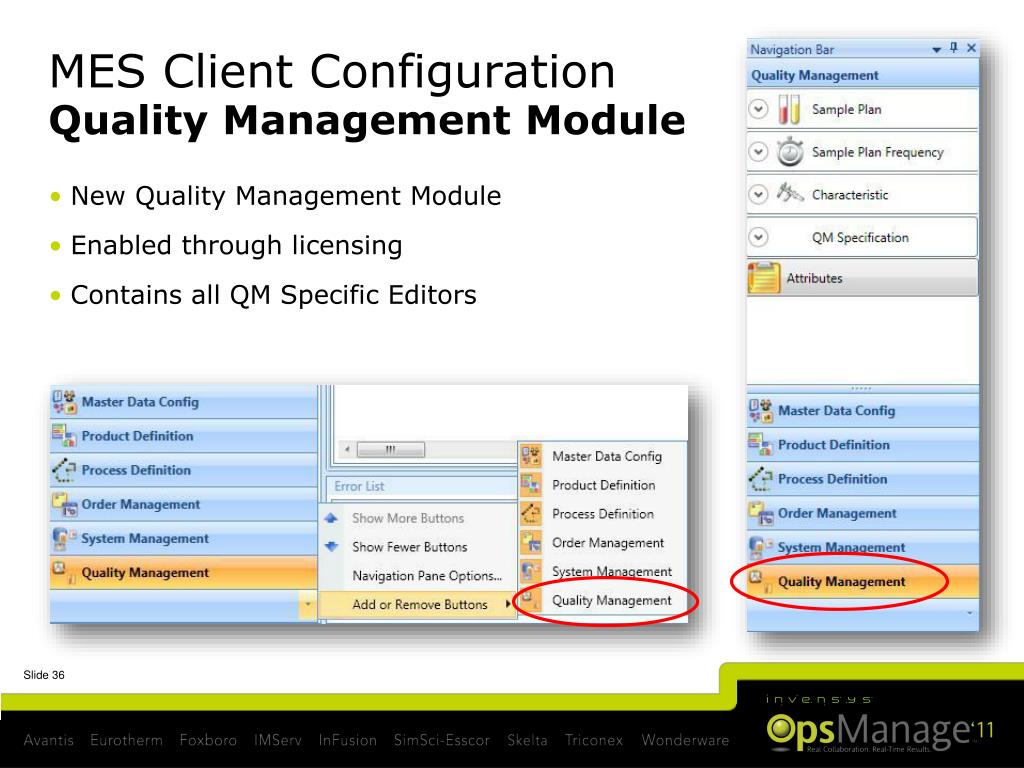Toggle Order Management in submenu
Image resolution: width=1024 pixels, height=768 pixels.
[602, 542]
